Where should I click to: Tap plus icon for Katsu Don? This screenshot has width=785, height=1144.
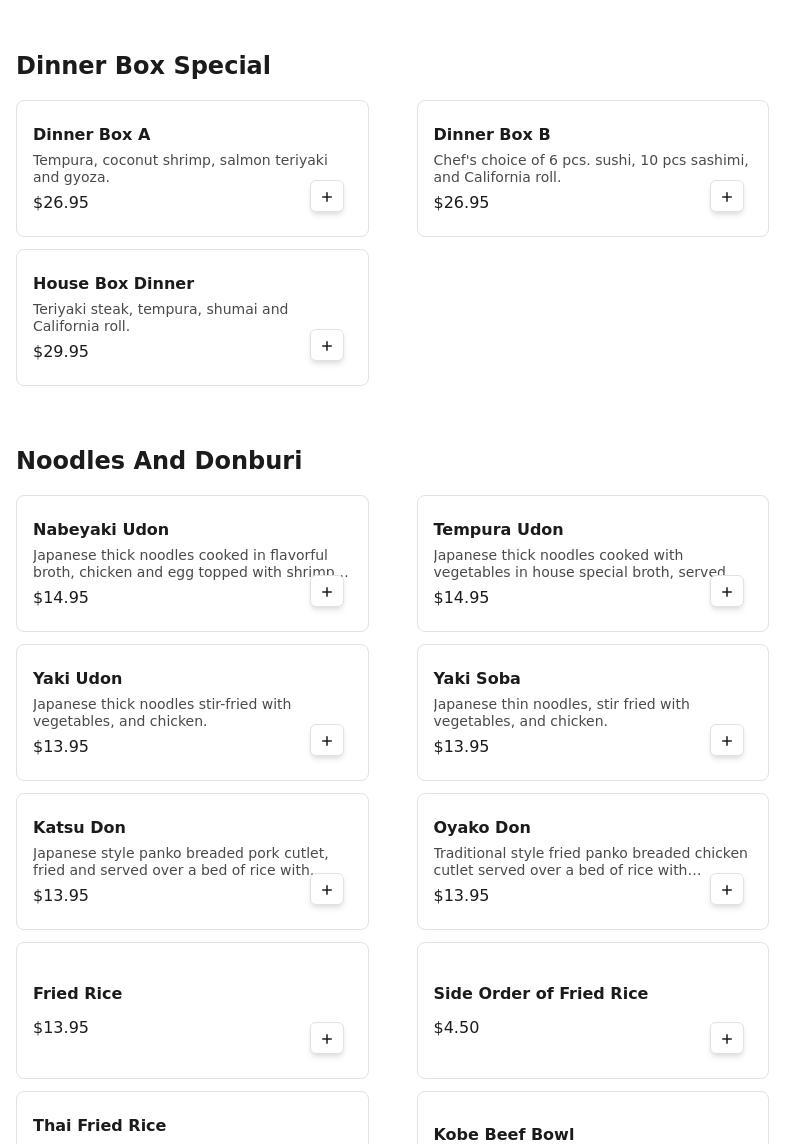pyautogui.click(x=327, y=890)
